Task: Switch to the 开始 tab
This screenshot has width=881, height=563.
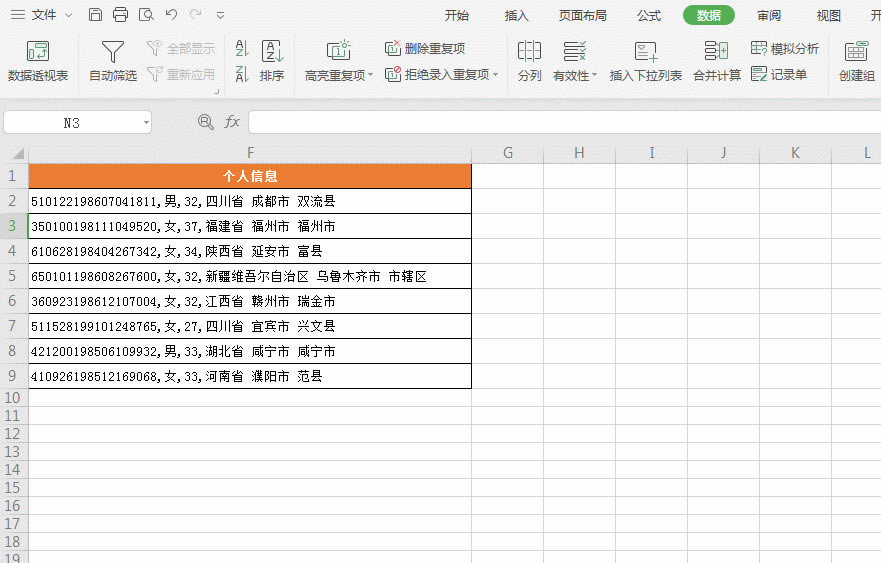Action: point(456,16)
